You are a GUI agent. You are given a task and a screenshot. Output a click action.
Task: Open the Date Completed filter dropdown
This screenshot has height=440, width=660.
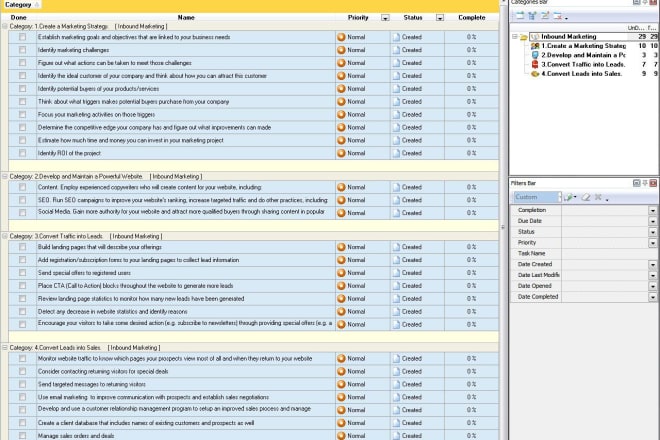coord(652,297)
